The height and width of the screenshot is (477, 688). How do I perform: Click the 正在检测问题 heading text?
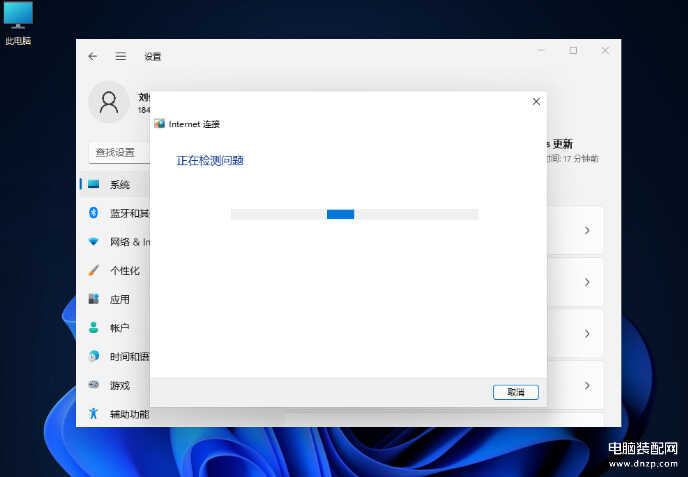[x=210, y=161]
